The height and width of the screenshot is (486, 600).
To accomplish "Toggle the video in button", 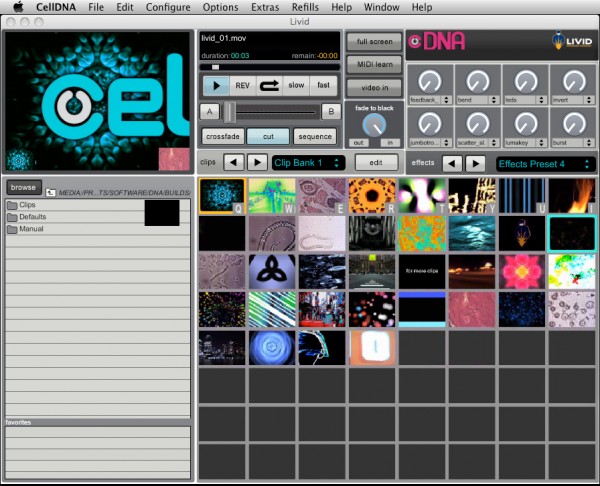I will pyautogui.click(x=374, y=88).
